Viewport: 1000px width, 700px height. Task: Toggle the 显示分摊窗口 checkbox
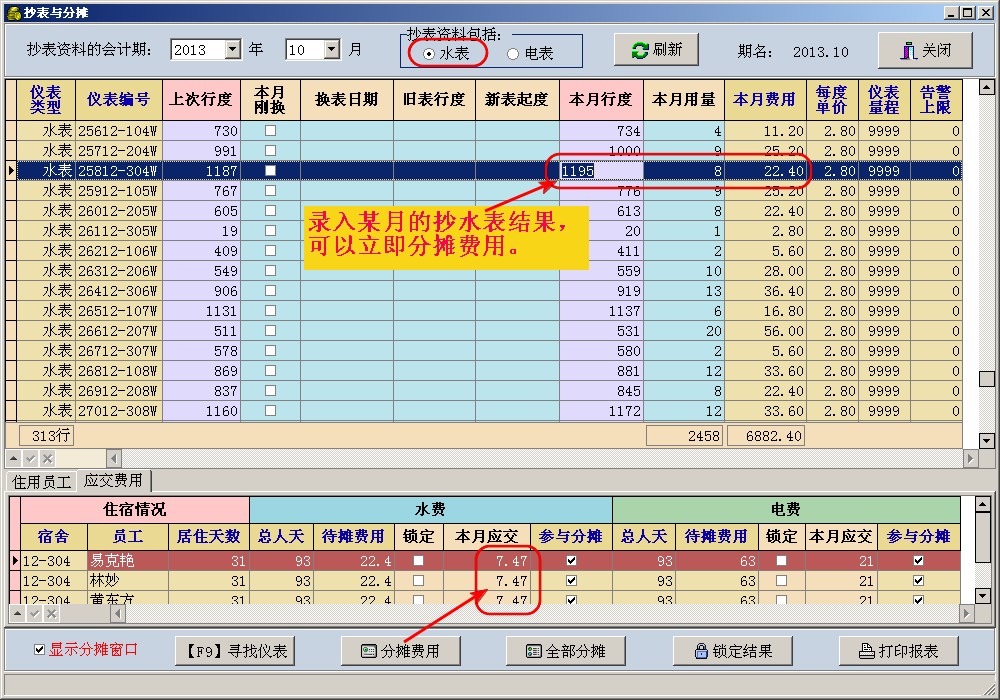(39, 650)
